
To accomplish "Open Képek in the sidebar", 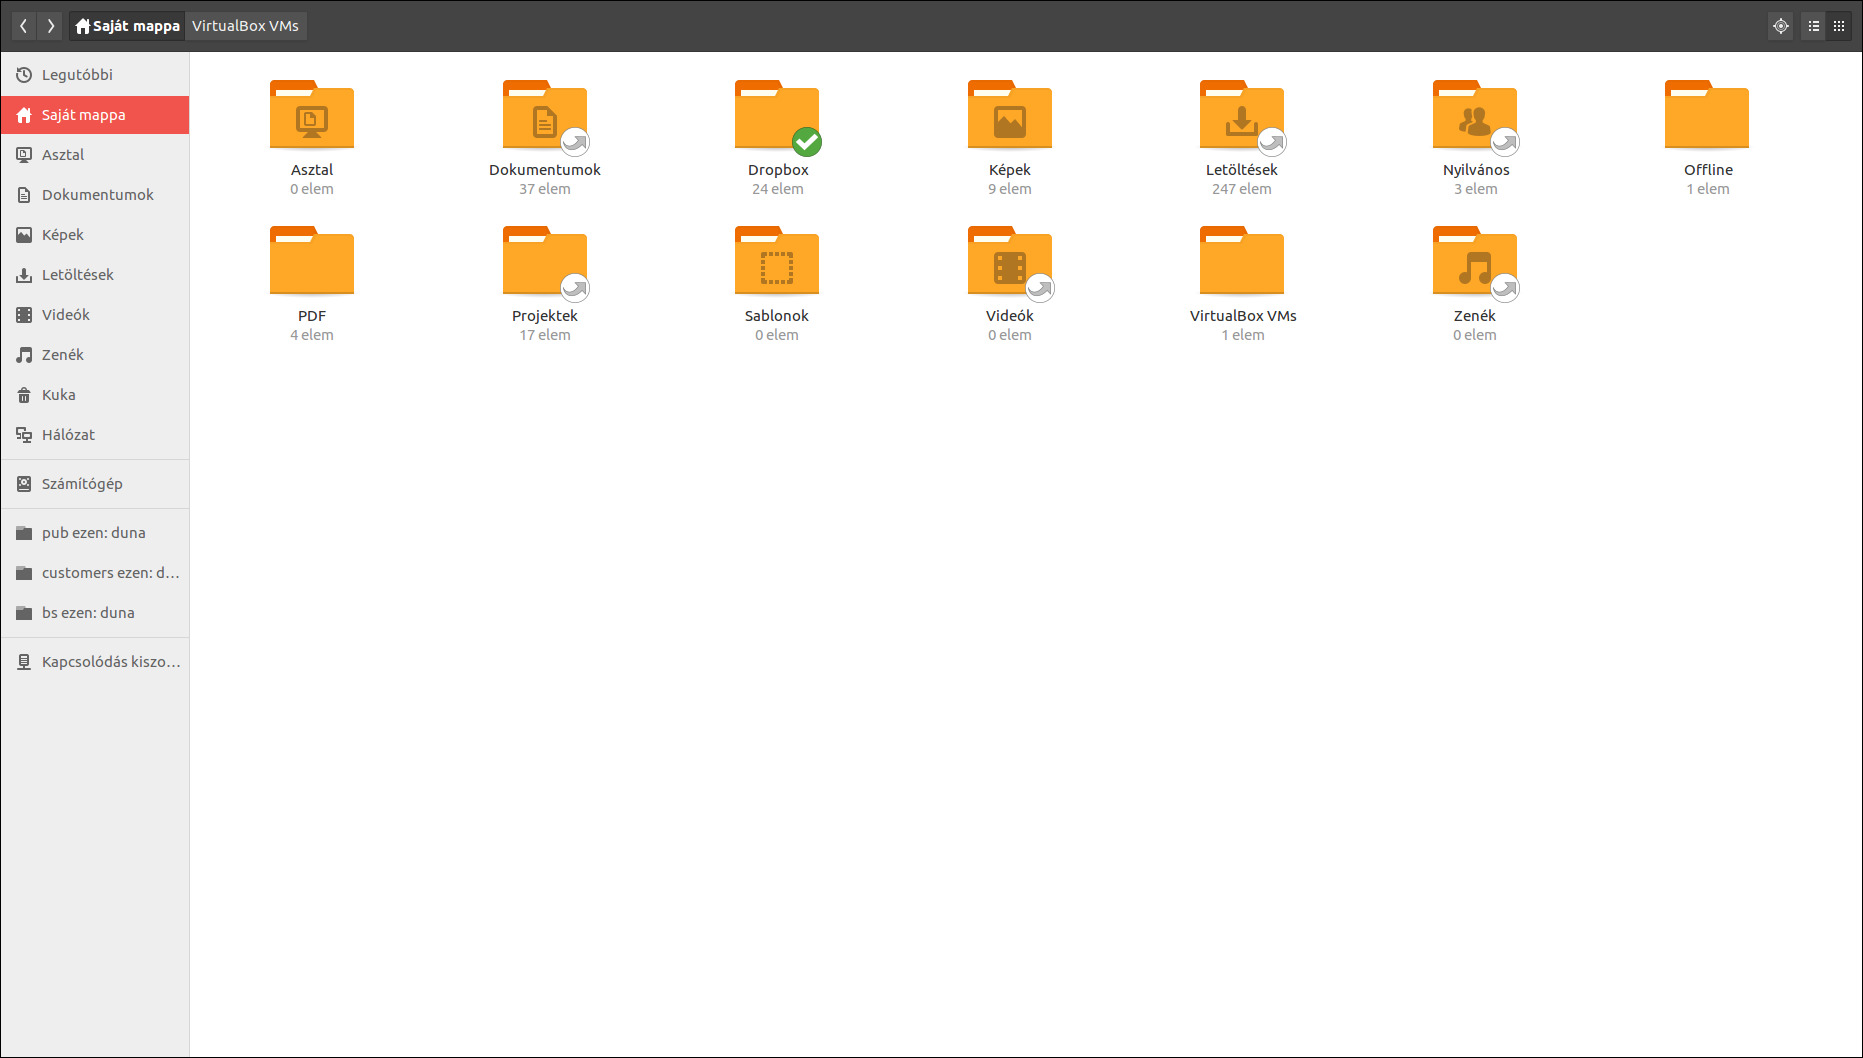I will pyautogui.click(x=95, y=235).
